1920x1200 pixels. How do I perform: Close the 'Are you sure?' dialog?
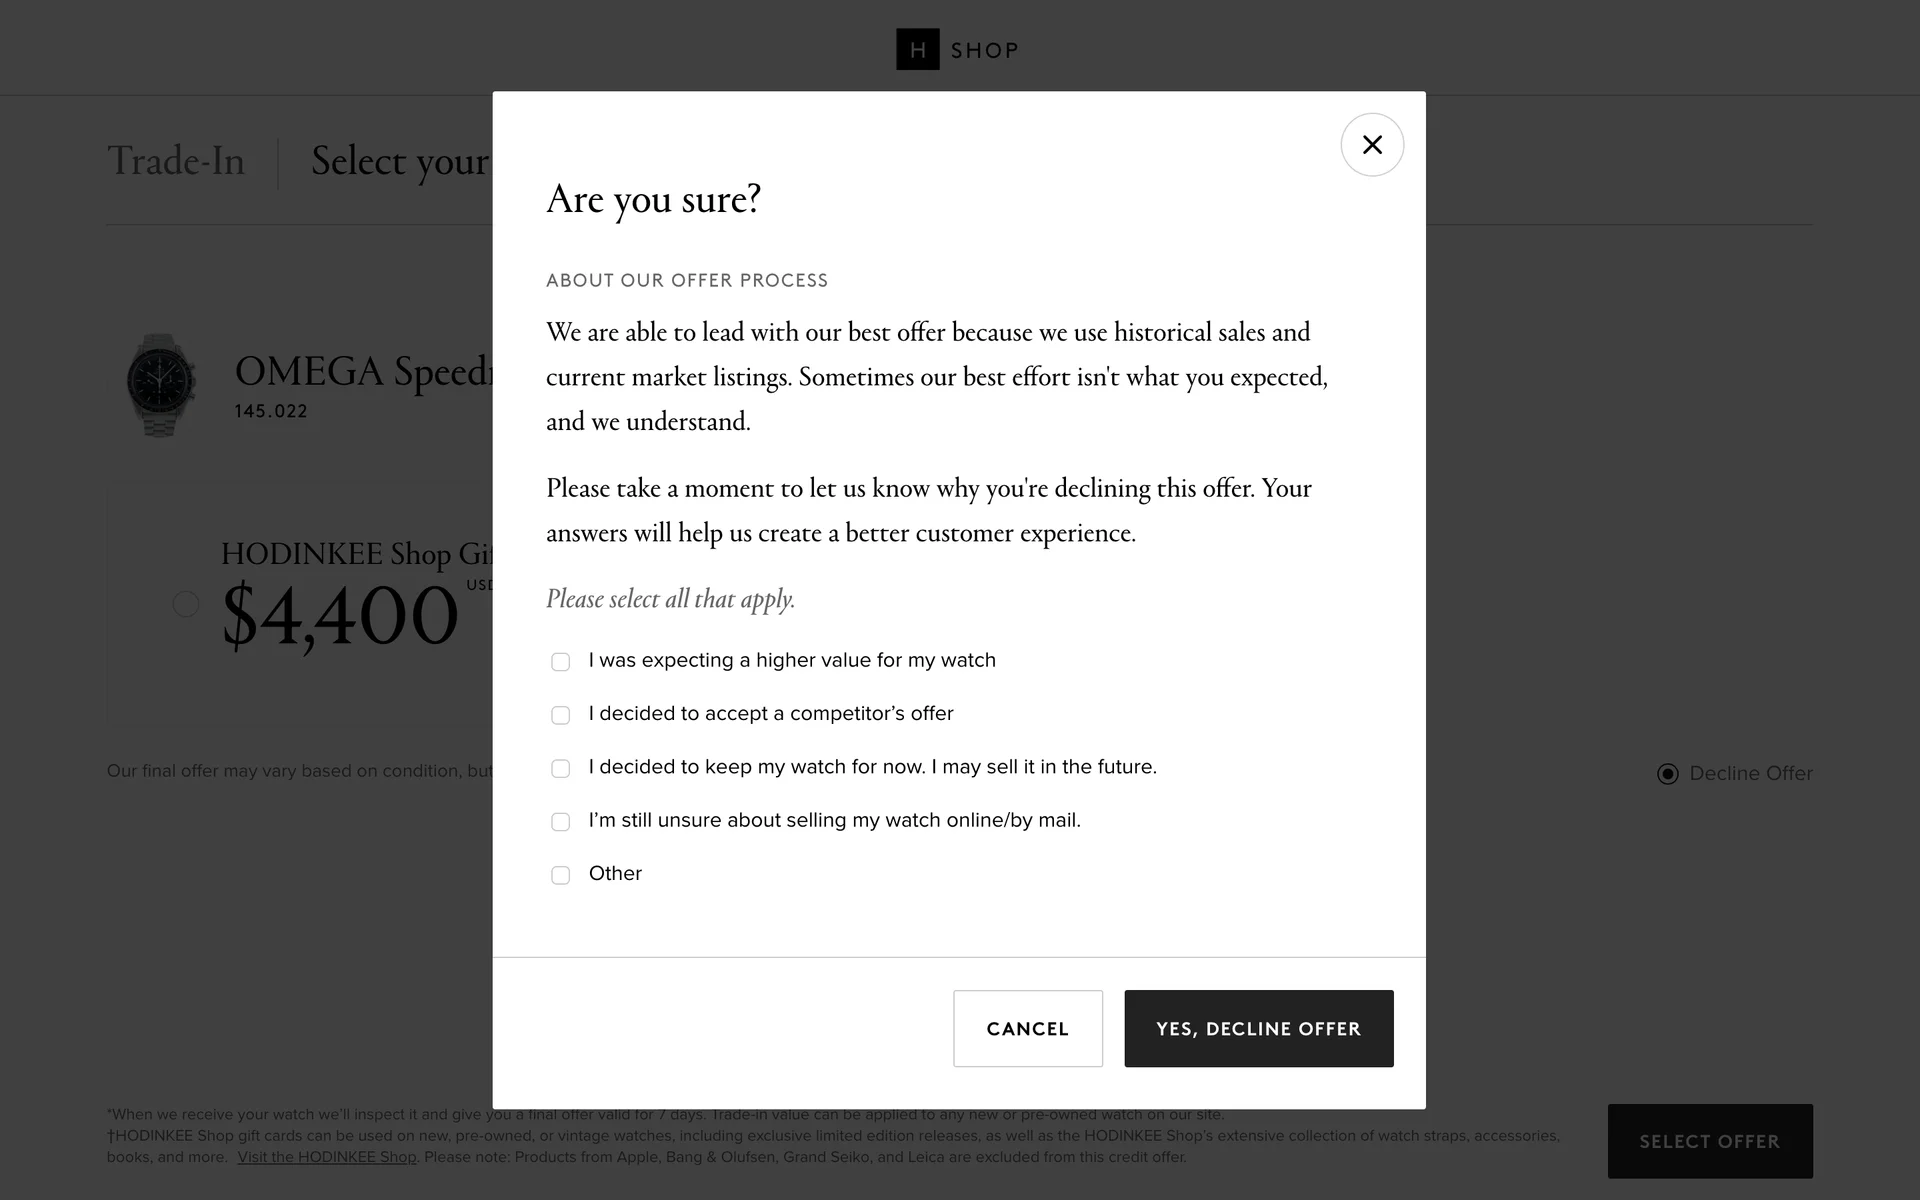click(1372, 145)
